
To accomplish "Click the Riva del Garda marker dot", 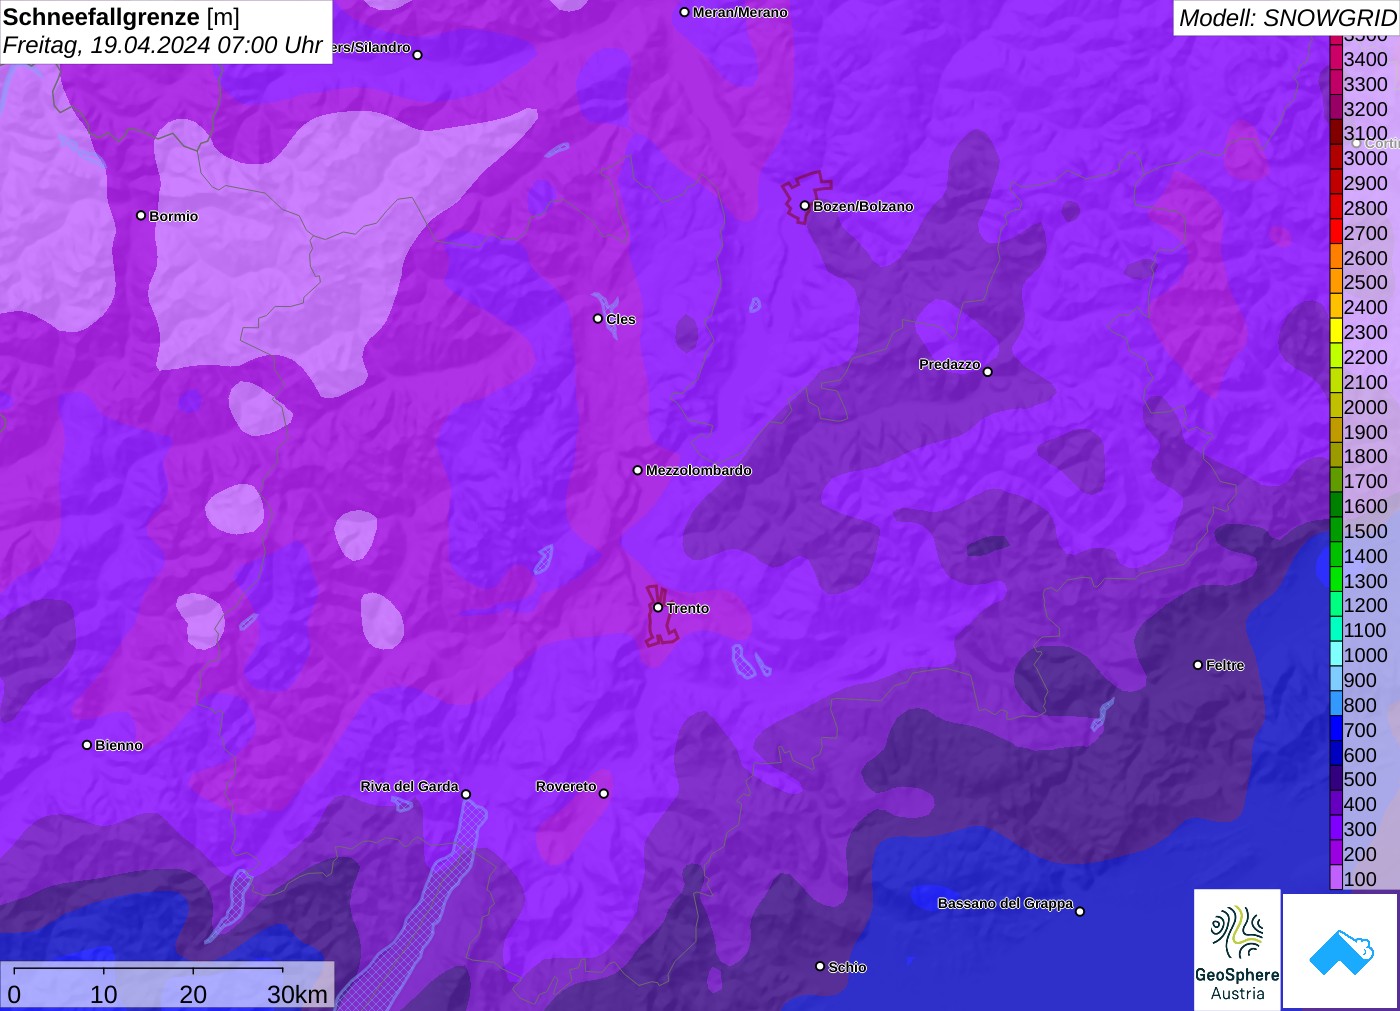I will pyautogui.click(x=466, y=794).
